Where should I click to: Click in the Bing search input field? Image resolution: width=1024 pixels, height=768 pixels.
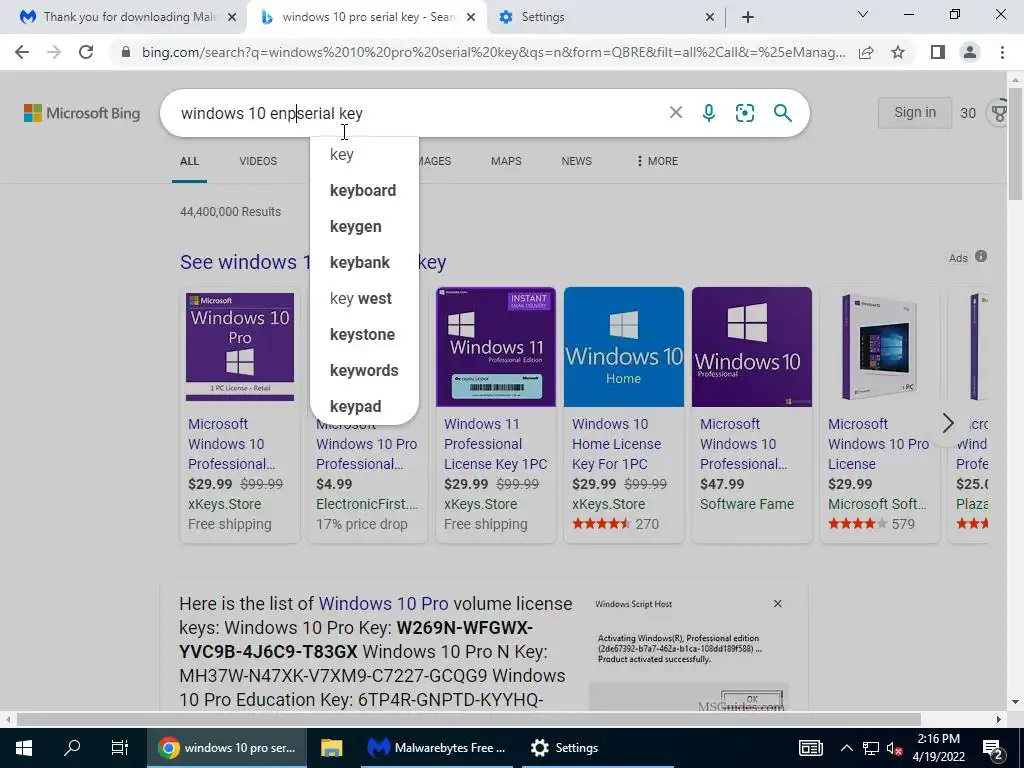point(418,113)
